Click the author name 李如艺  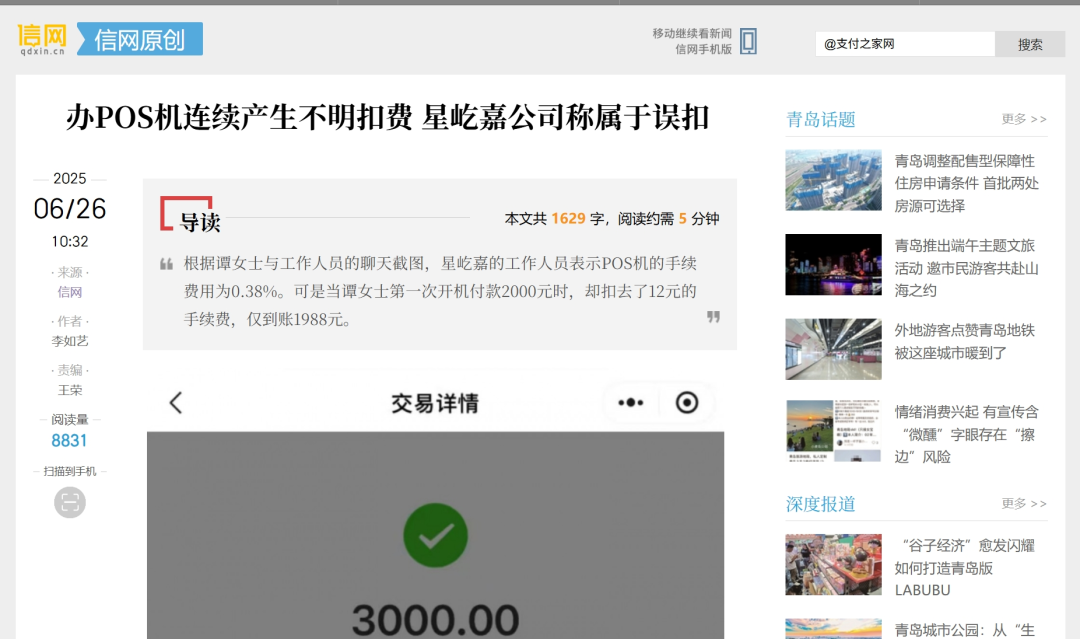pyautogui.click(x=70, y=341)
